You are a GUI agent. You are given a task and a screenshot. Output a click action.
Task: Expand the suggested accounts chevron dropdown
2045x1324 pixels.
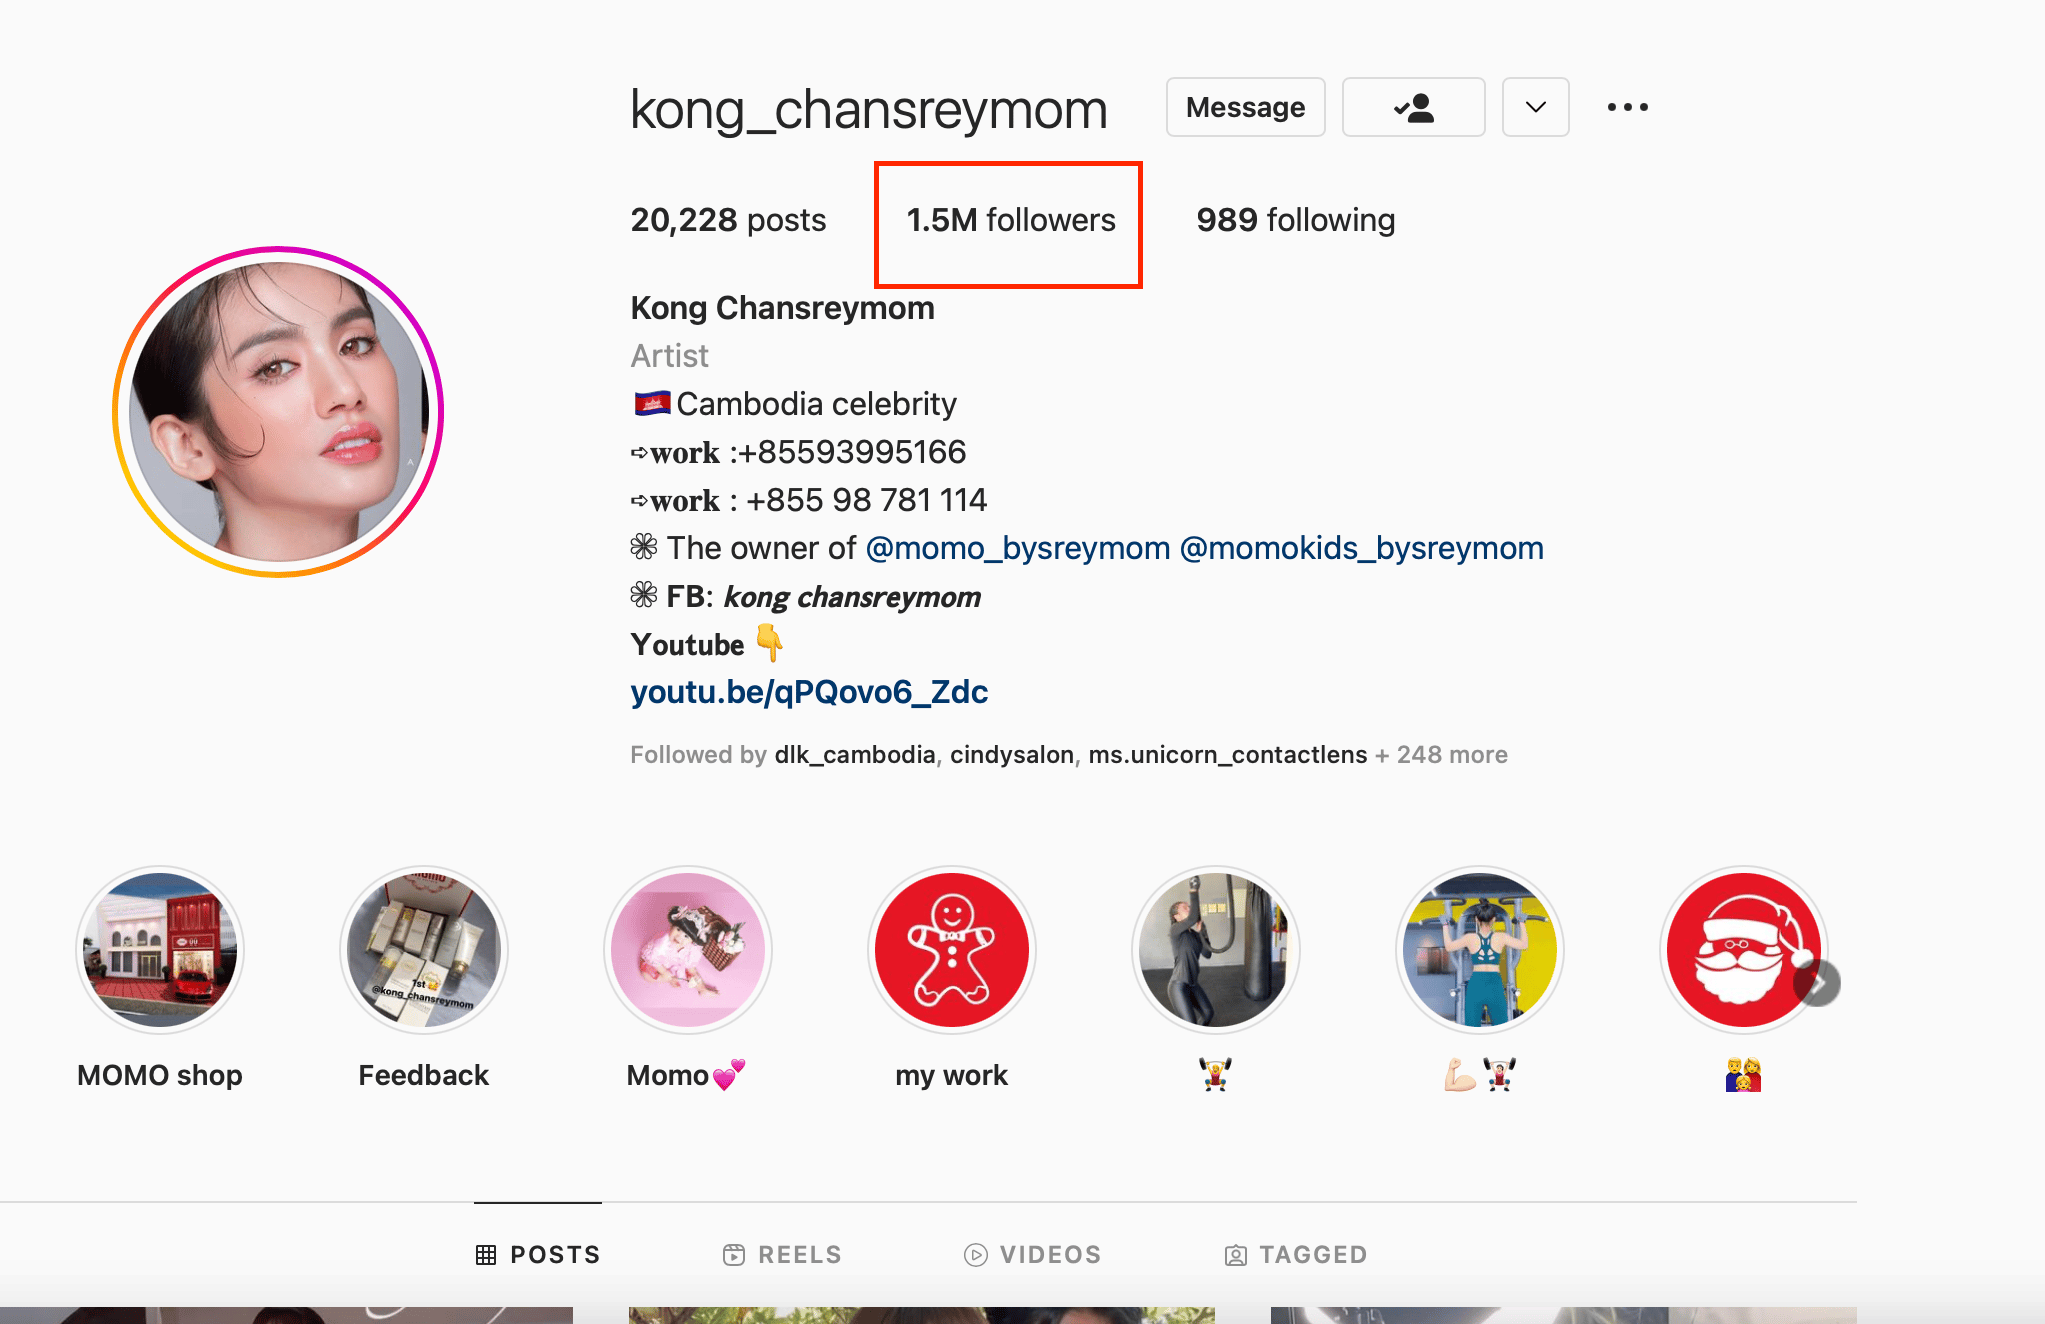(1535, 107)
